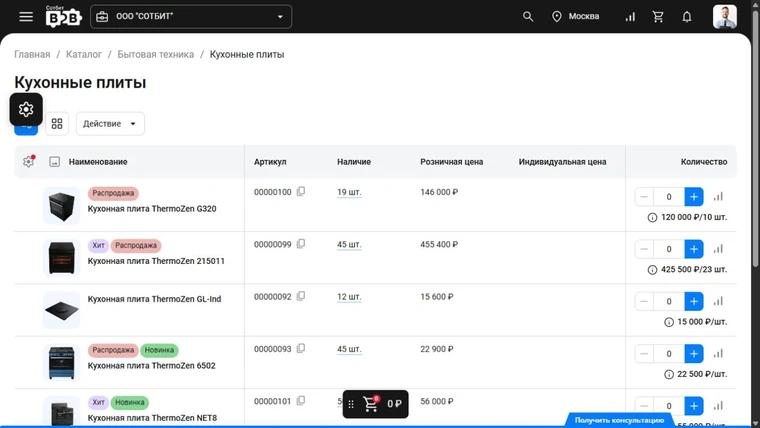The image size is (760, 428).
Task: Open the hamburger main menu
Action: [x=26, y=16]
